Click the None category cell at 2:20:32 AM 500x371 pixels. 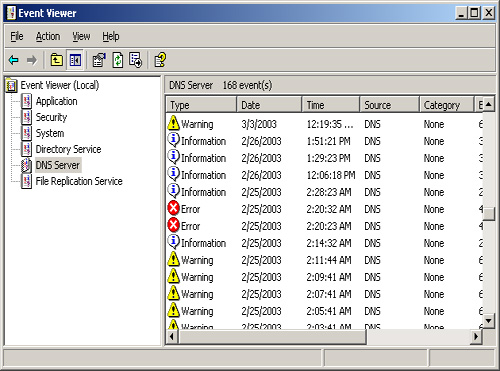(434, 209)
